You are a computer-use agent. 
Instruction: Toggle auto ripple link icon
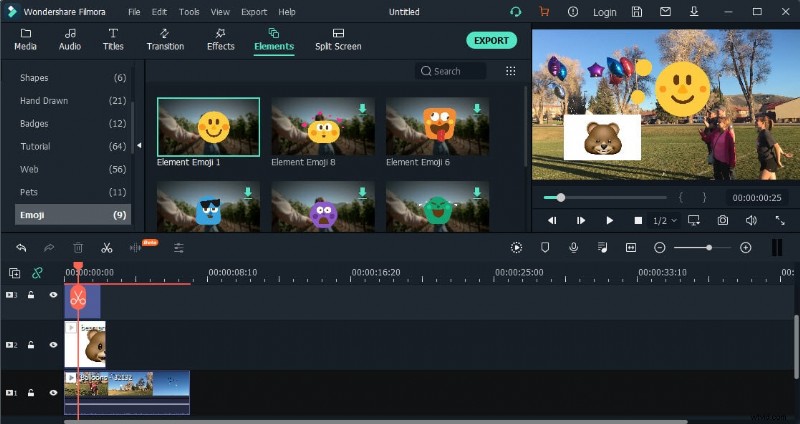coord(37,273)
